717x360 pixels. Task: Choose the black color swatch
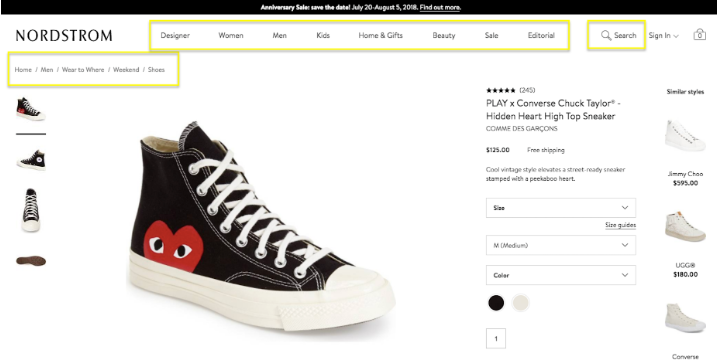pyautogui.click(x=496, y=303)
